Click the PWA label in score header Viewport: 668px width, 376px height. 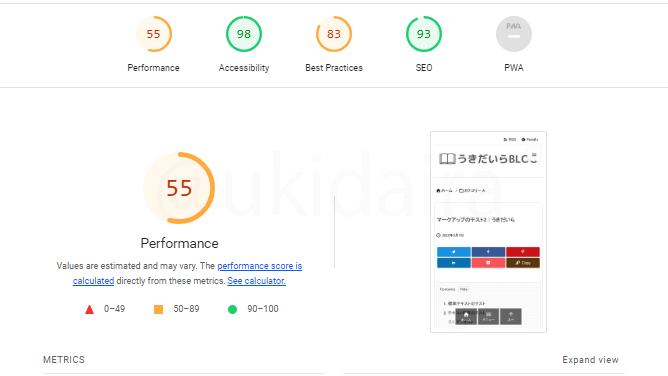point(514,68)
